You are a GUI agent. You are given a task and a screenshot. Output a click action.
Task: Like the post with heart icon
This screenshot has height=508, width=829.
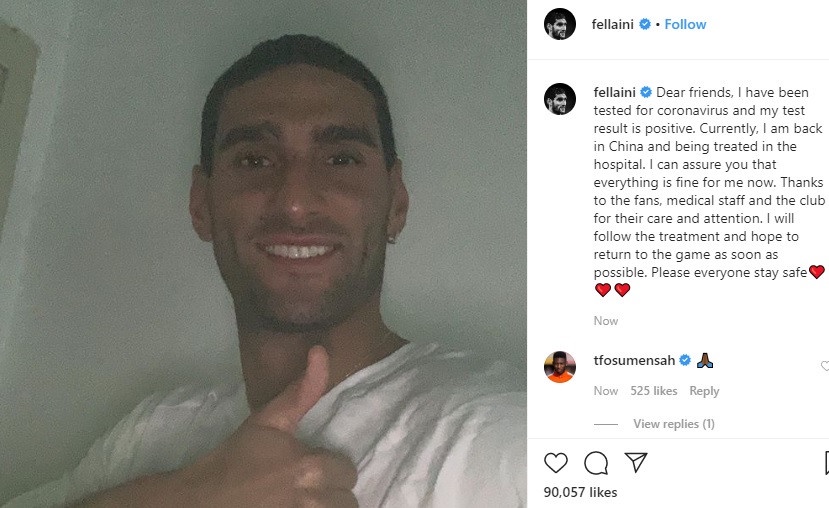(556, 463)
